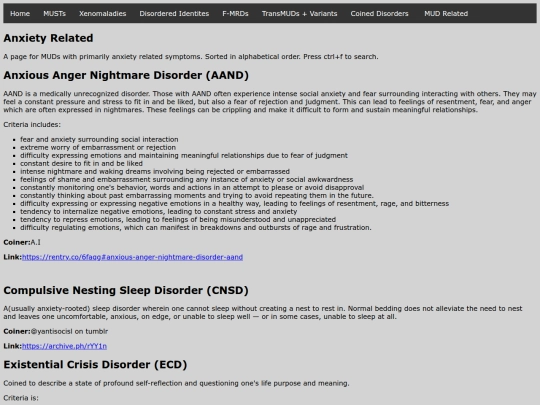
Task: Click the 'Coiner:A.I' line
Action: pos(22,242)
